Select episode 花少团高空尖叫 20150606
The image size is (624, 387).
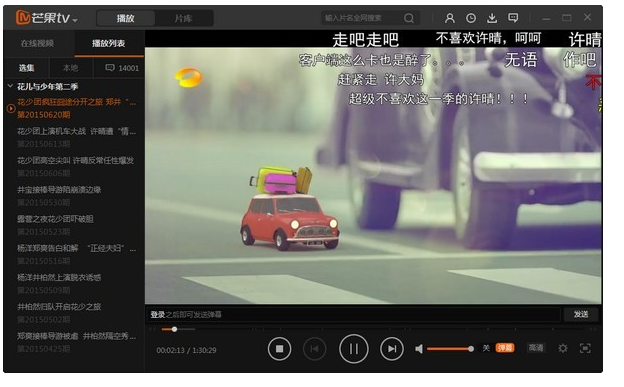[x=76, y=166]
